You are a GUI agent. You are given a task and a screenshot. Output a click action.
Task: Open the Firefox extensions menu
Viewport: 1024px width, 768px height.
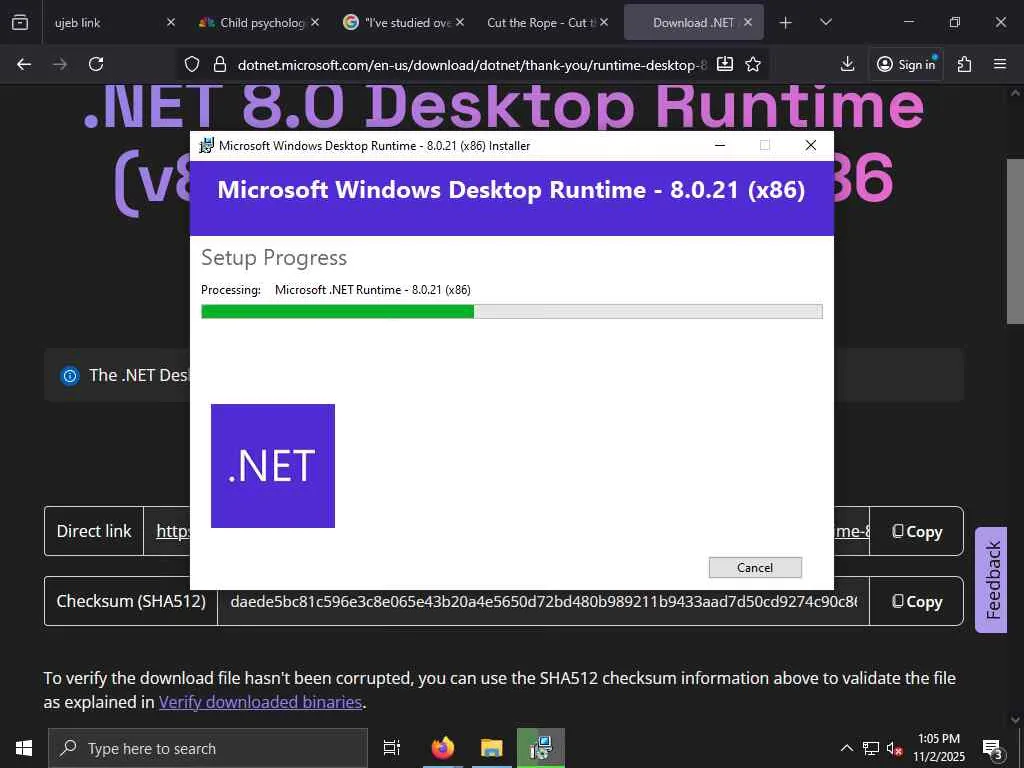(x=964, y=64)
